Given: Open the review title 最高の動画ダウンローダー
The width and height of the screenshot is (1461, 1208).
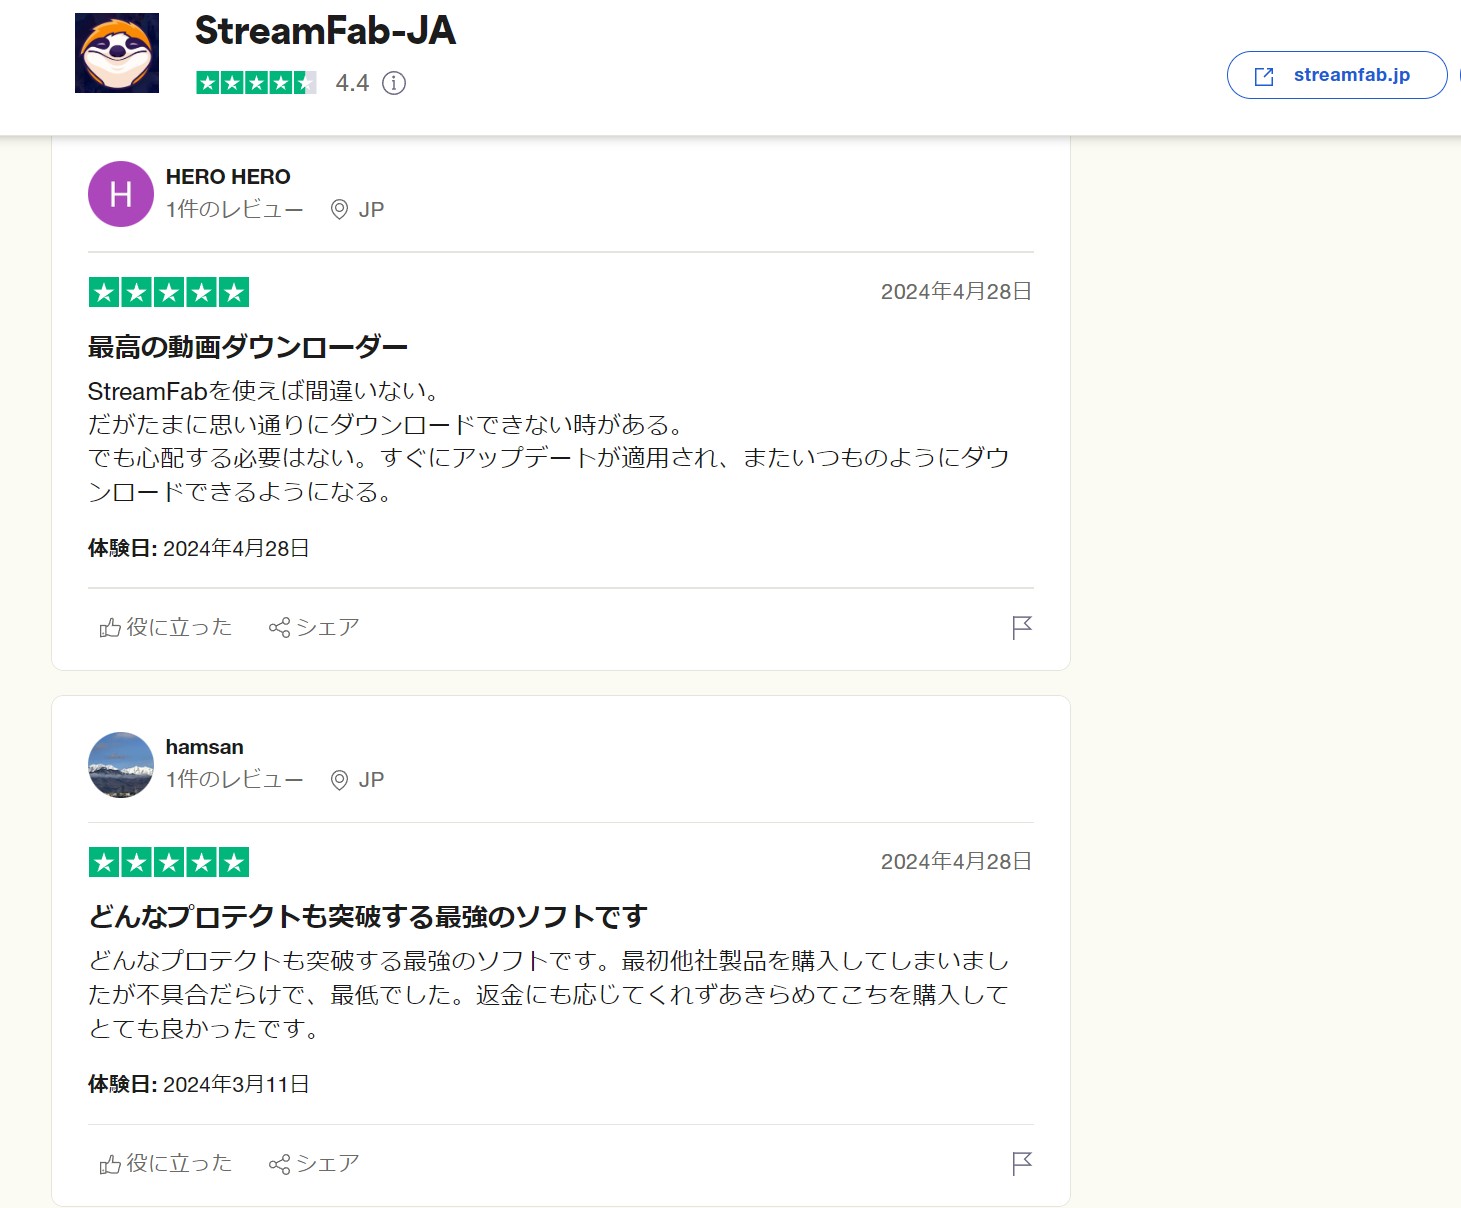Looking at the screenshot, I should [x=248, y=347].
